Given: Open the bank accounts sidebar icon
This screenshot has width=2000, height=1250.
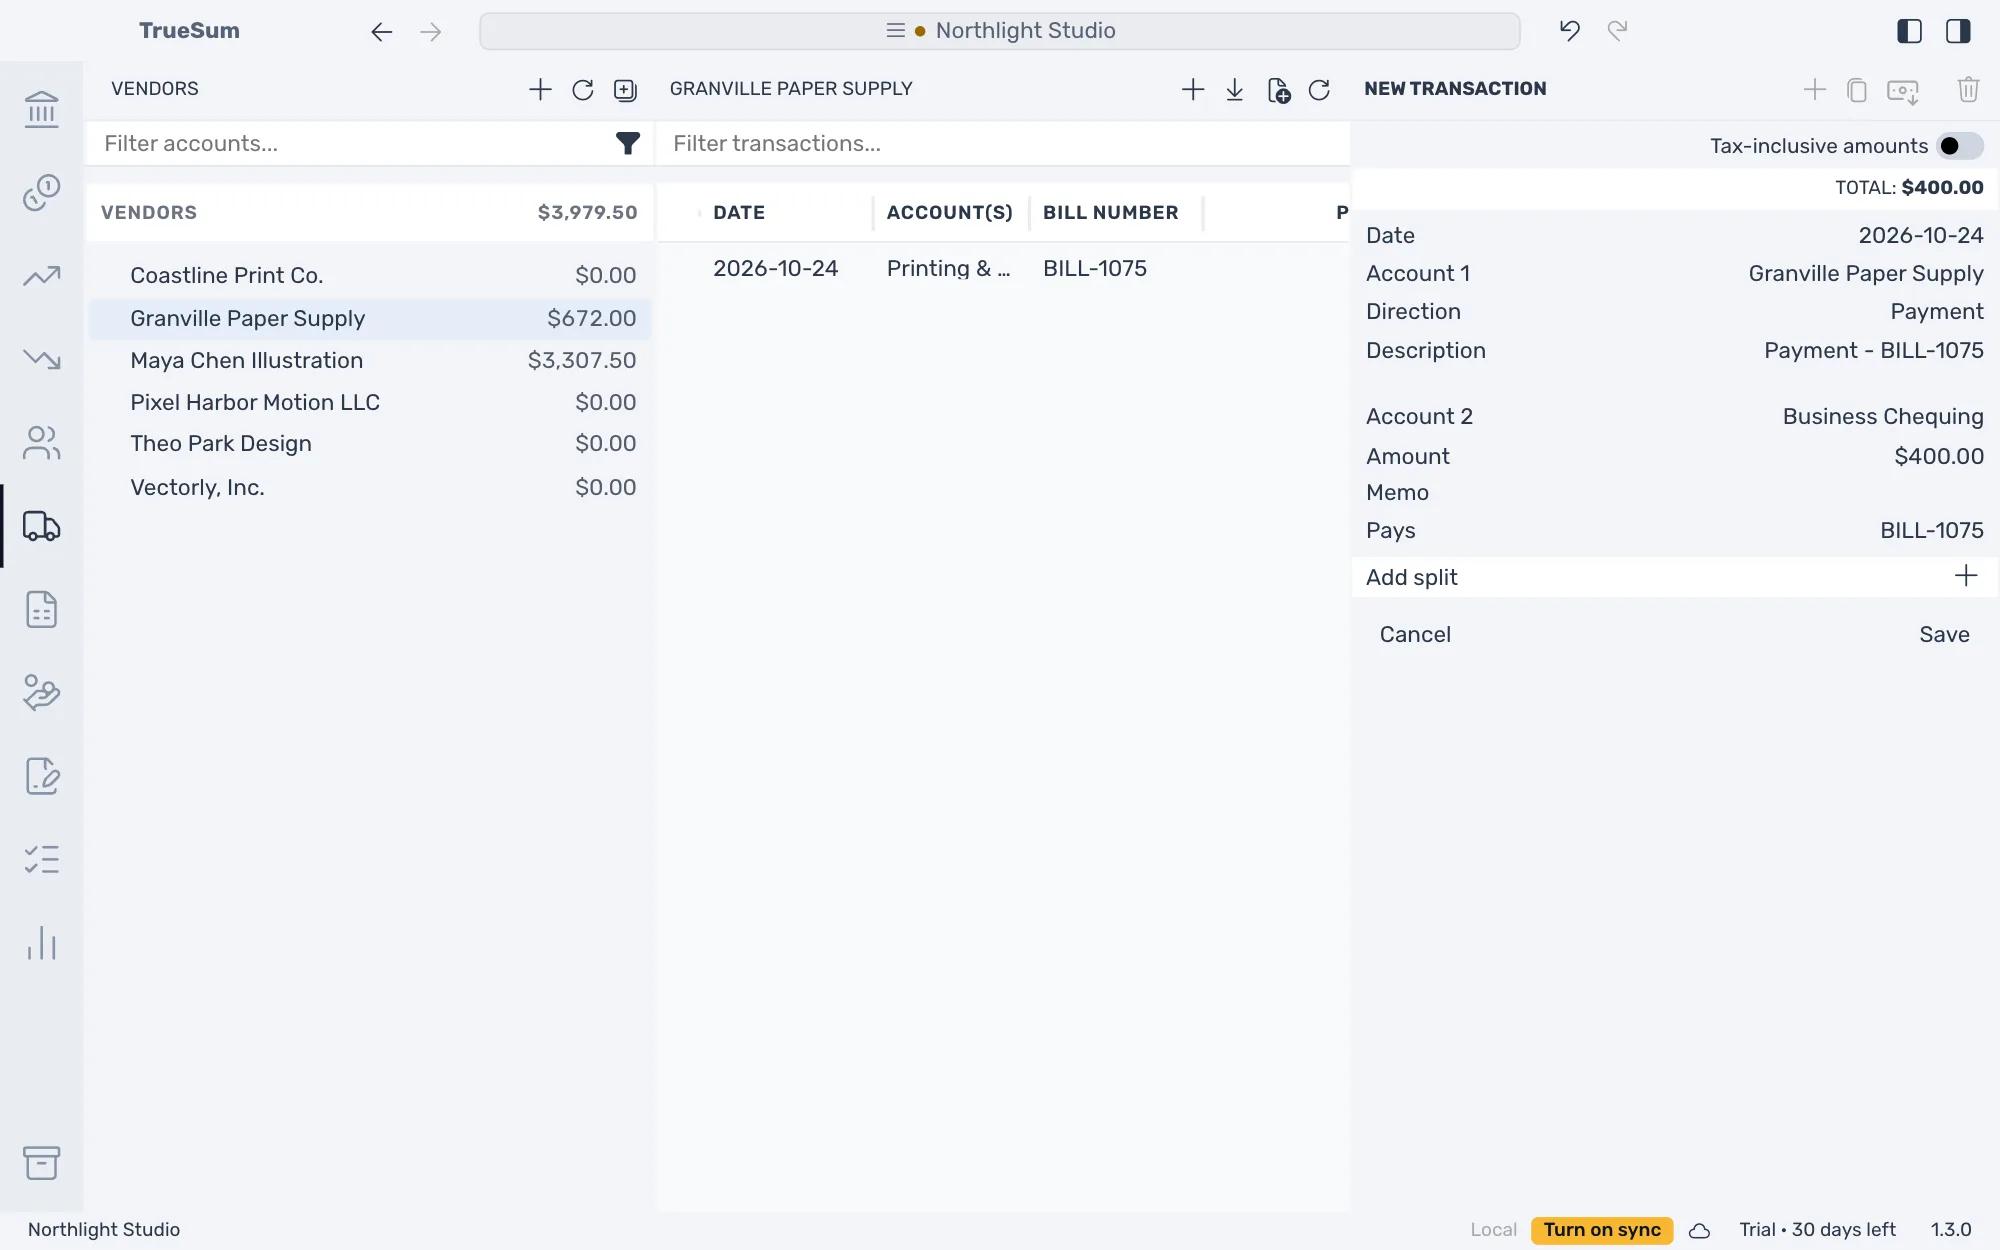Looking at the screenshot, I should (x=41, y=108).
